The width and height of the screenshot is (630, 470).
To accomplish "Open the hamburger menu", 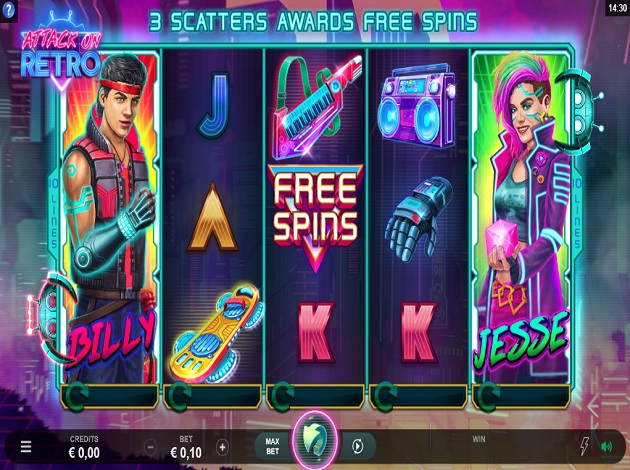I will (x=26, y=447).
